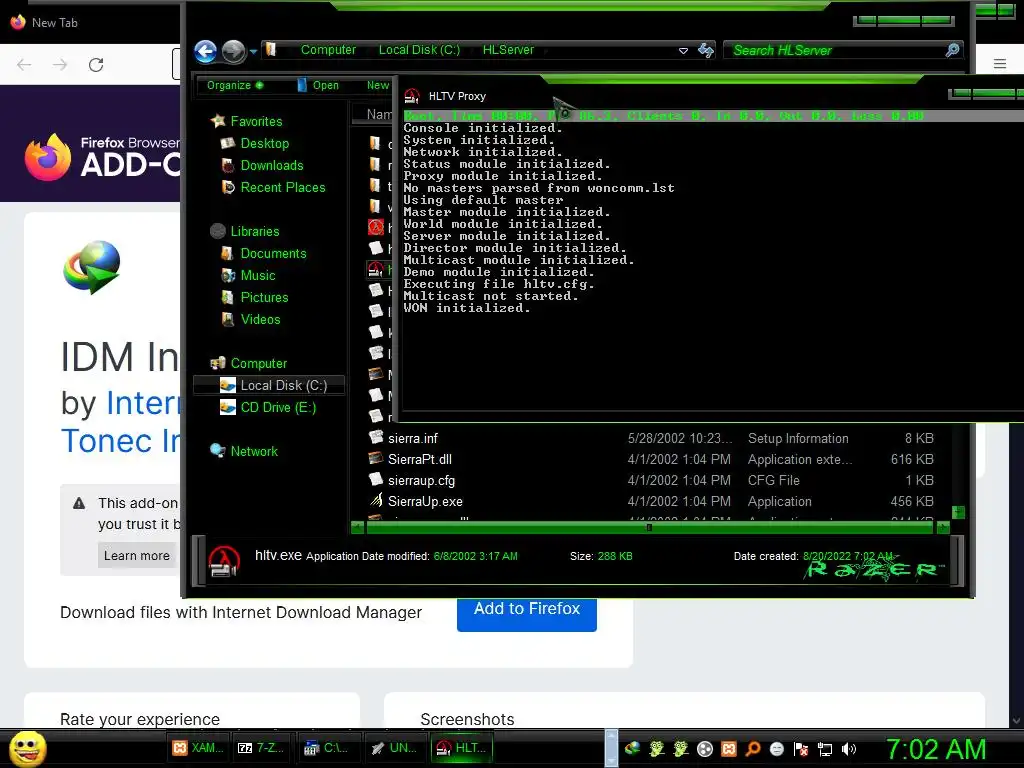Click Open button in Explorer toolbar
The height and width of the screenshot is (768, 1024).
click(318, 85)
